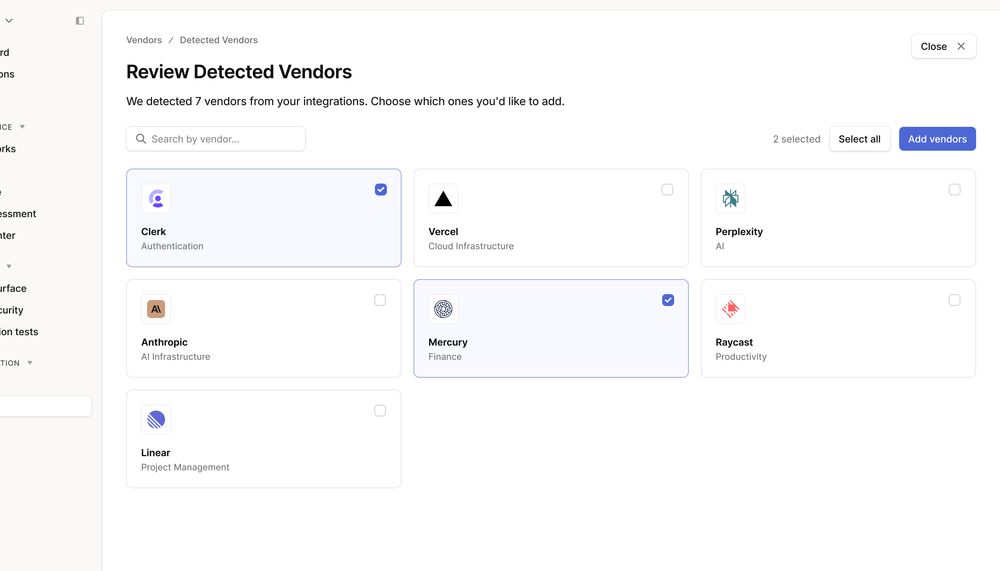
Task: Click the Vercel triangle logo icon
Action: pyautogui.click(x=443, y=198)
